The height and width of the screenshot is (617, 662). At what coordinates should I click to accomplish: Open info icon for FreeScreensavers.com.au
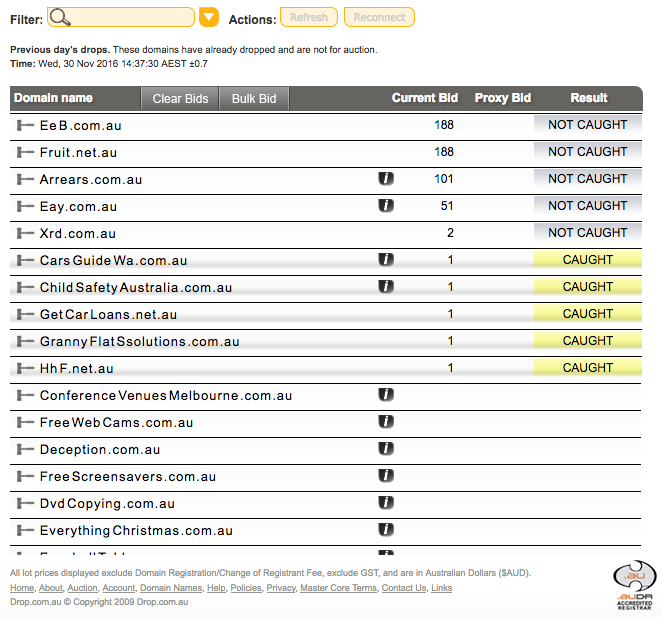tap(386, 476)
